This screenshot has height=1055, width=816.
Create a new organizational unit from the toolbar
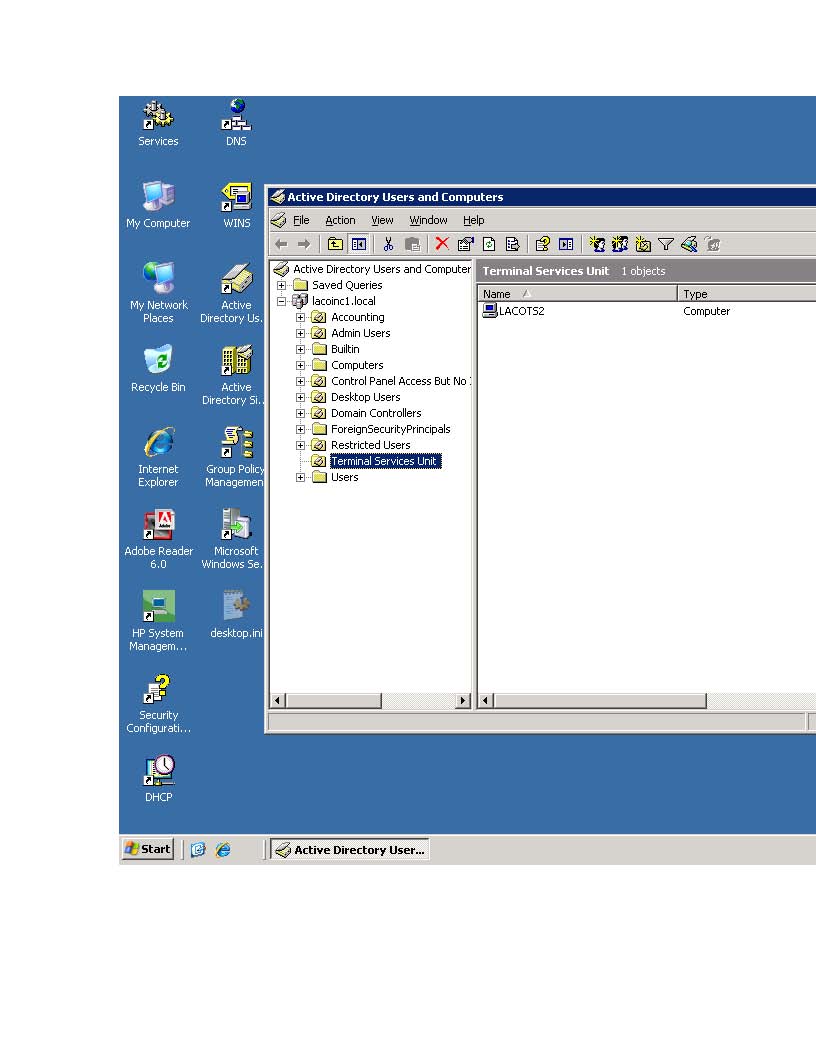pyautogui.click(x=643, y=243)
